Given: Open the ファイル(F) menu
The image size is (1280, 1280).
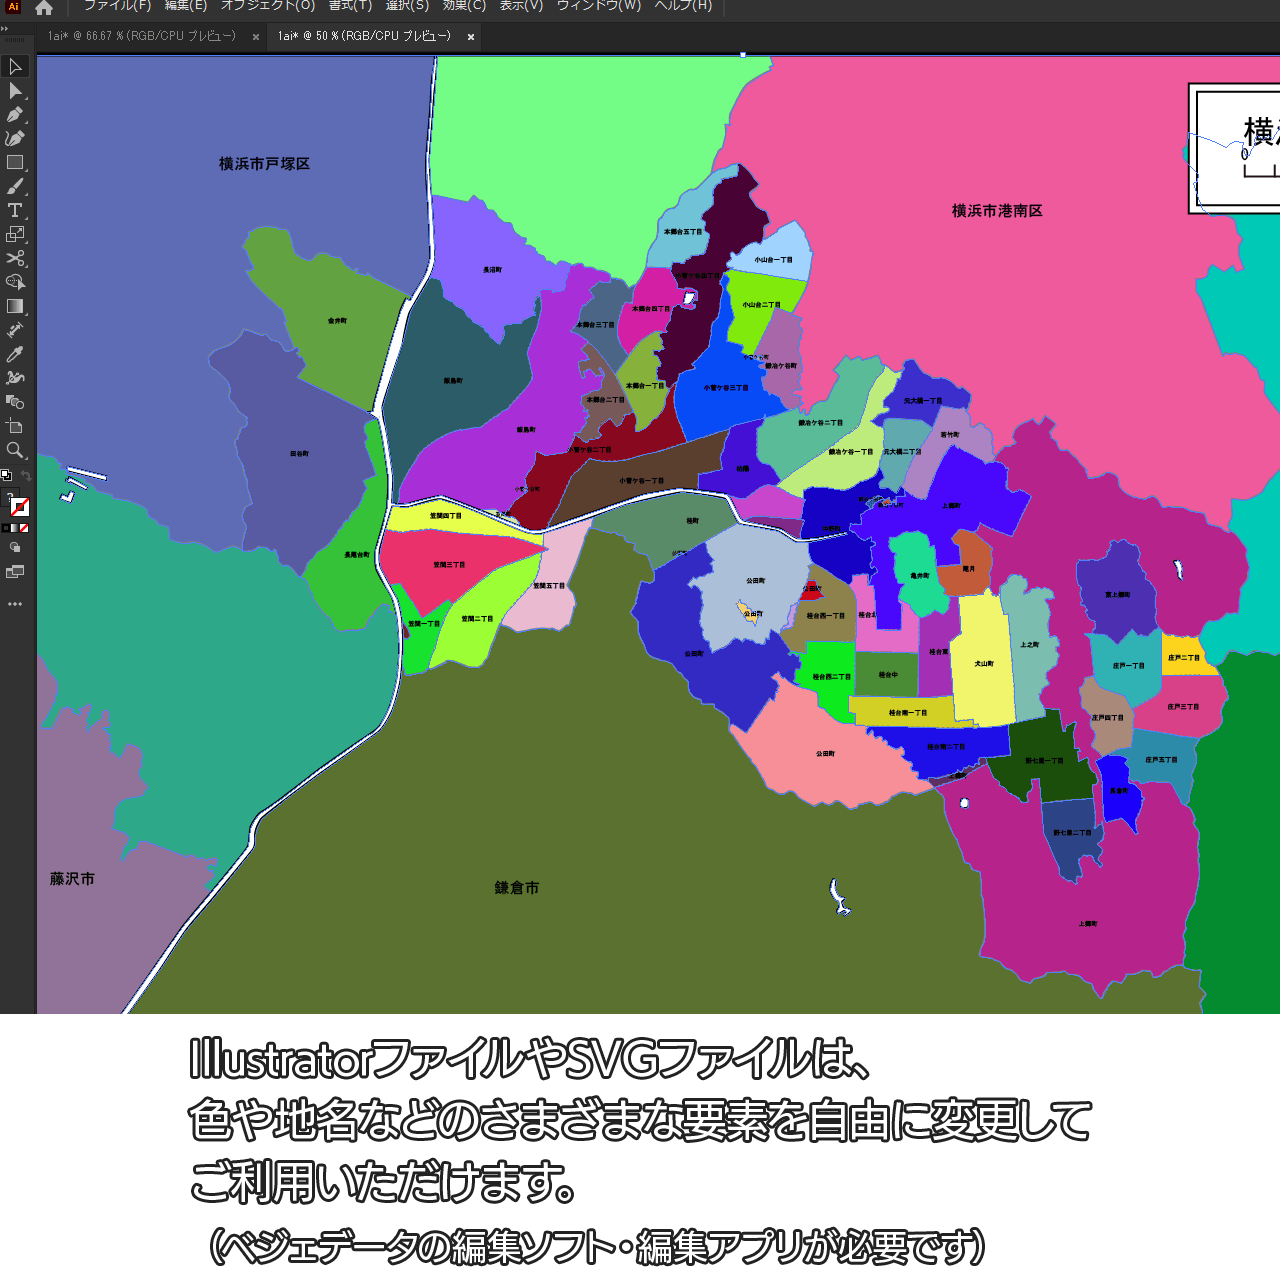Looking at the screenshot, I should pyautogui.click(x=117, y=6).
